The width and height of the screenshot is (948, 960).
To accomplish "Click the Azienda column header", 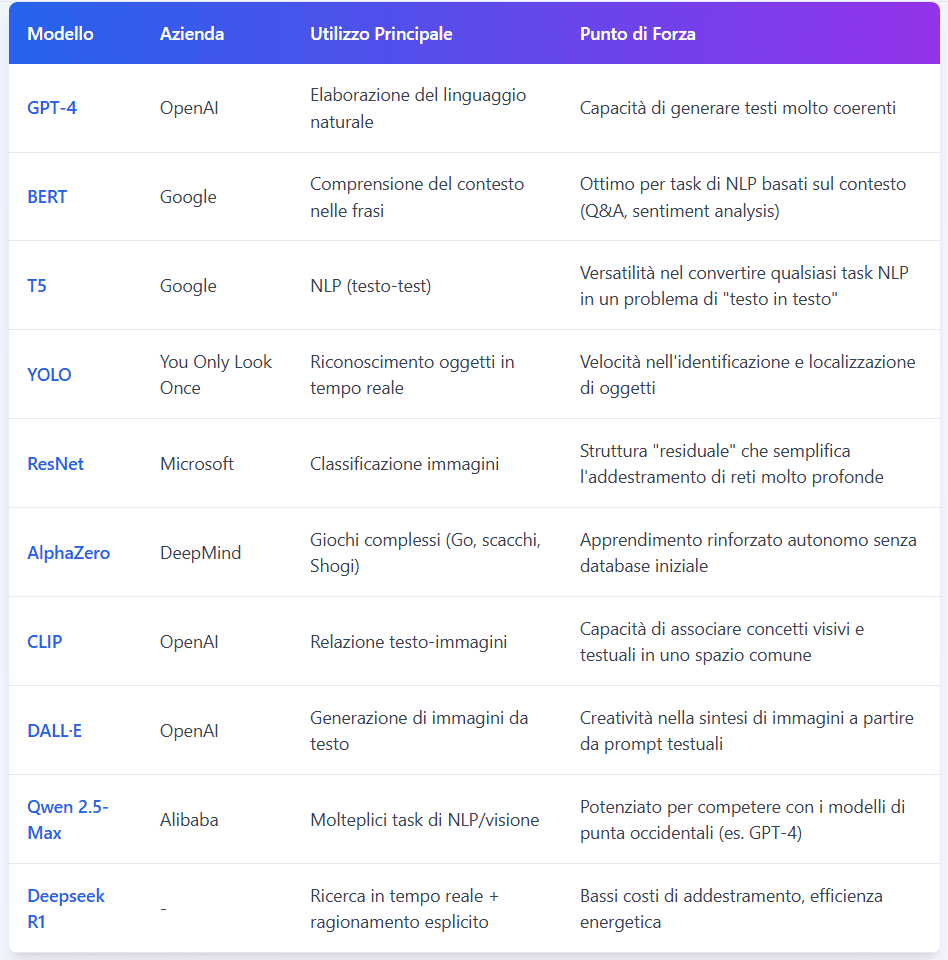I will [192, 34].
